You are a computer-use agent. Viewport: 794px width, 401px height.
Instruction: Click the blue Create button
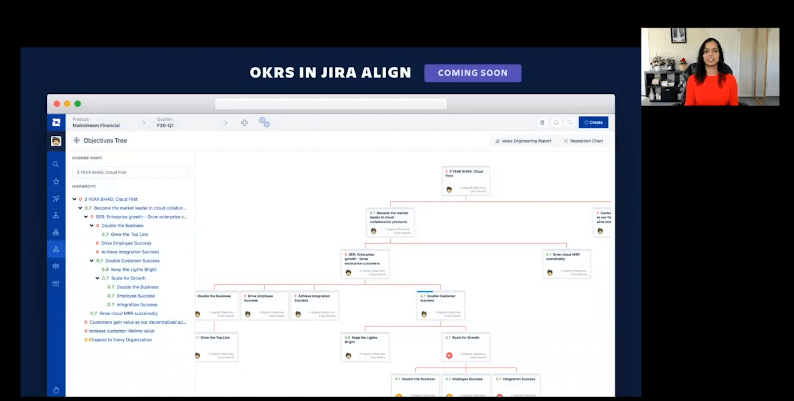593,122
